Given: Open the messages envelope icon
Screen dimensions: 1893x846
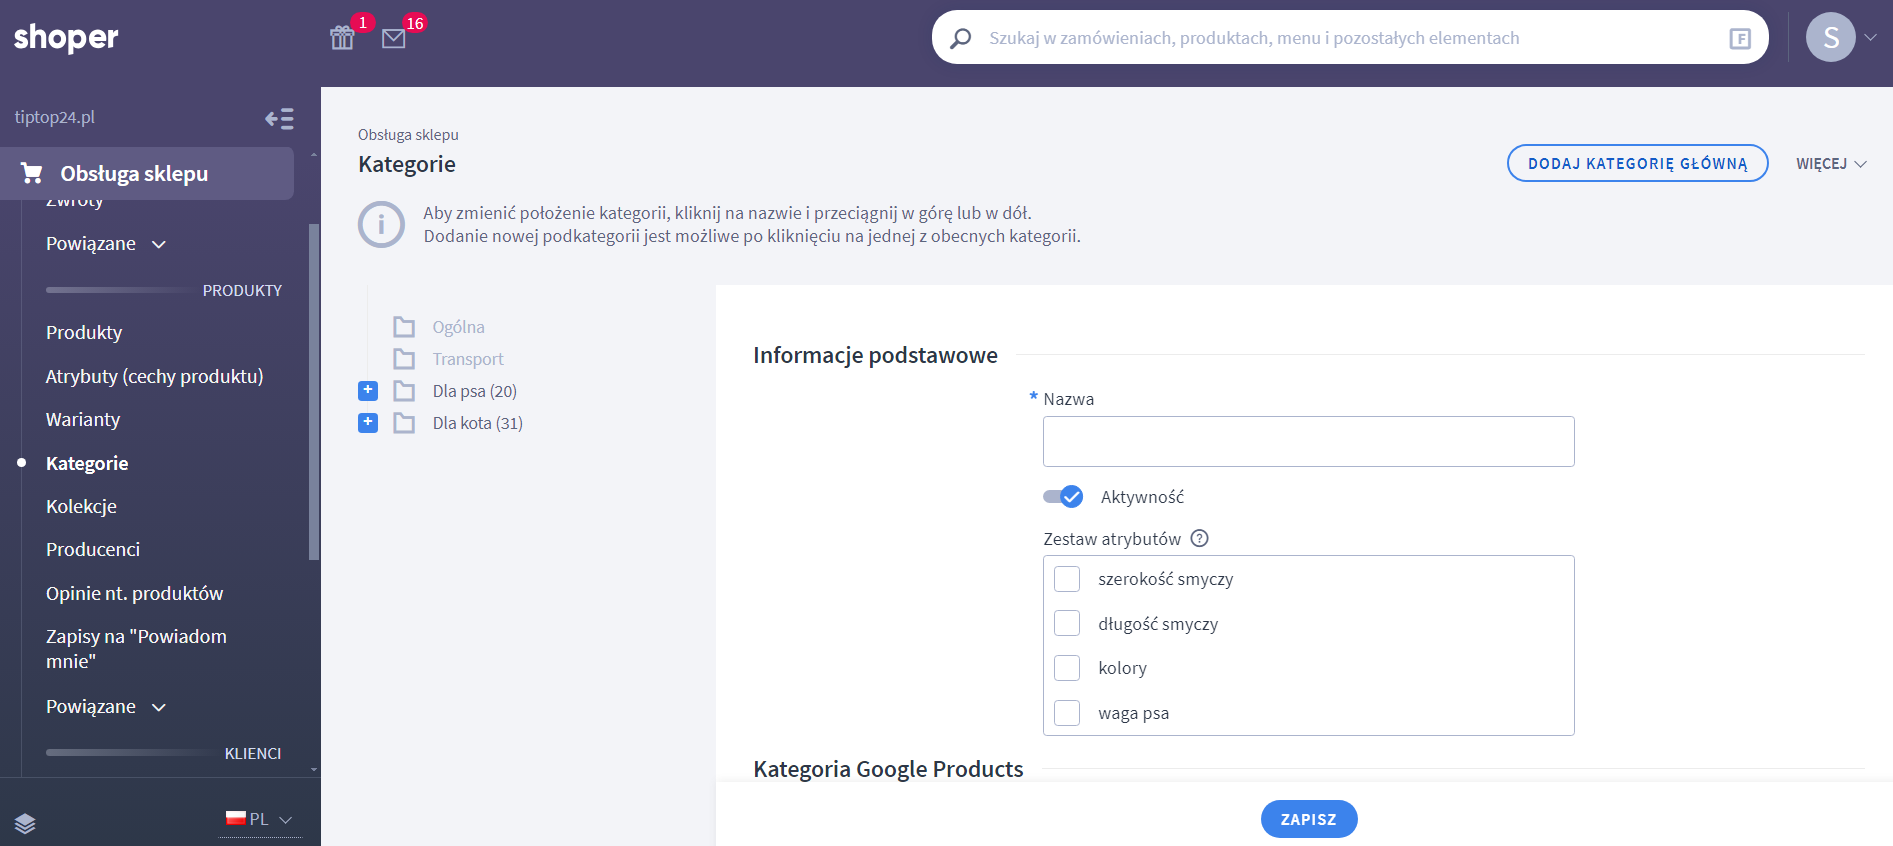Looking at the screenshot, I should click(394, 38).
